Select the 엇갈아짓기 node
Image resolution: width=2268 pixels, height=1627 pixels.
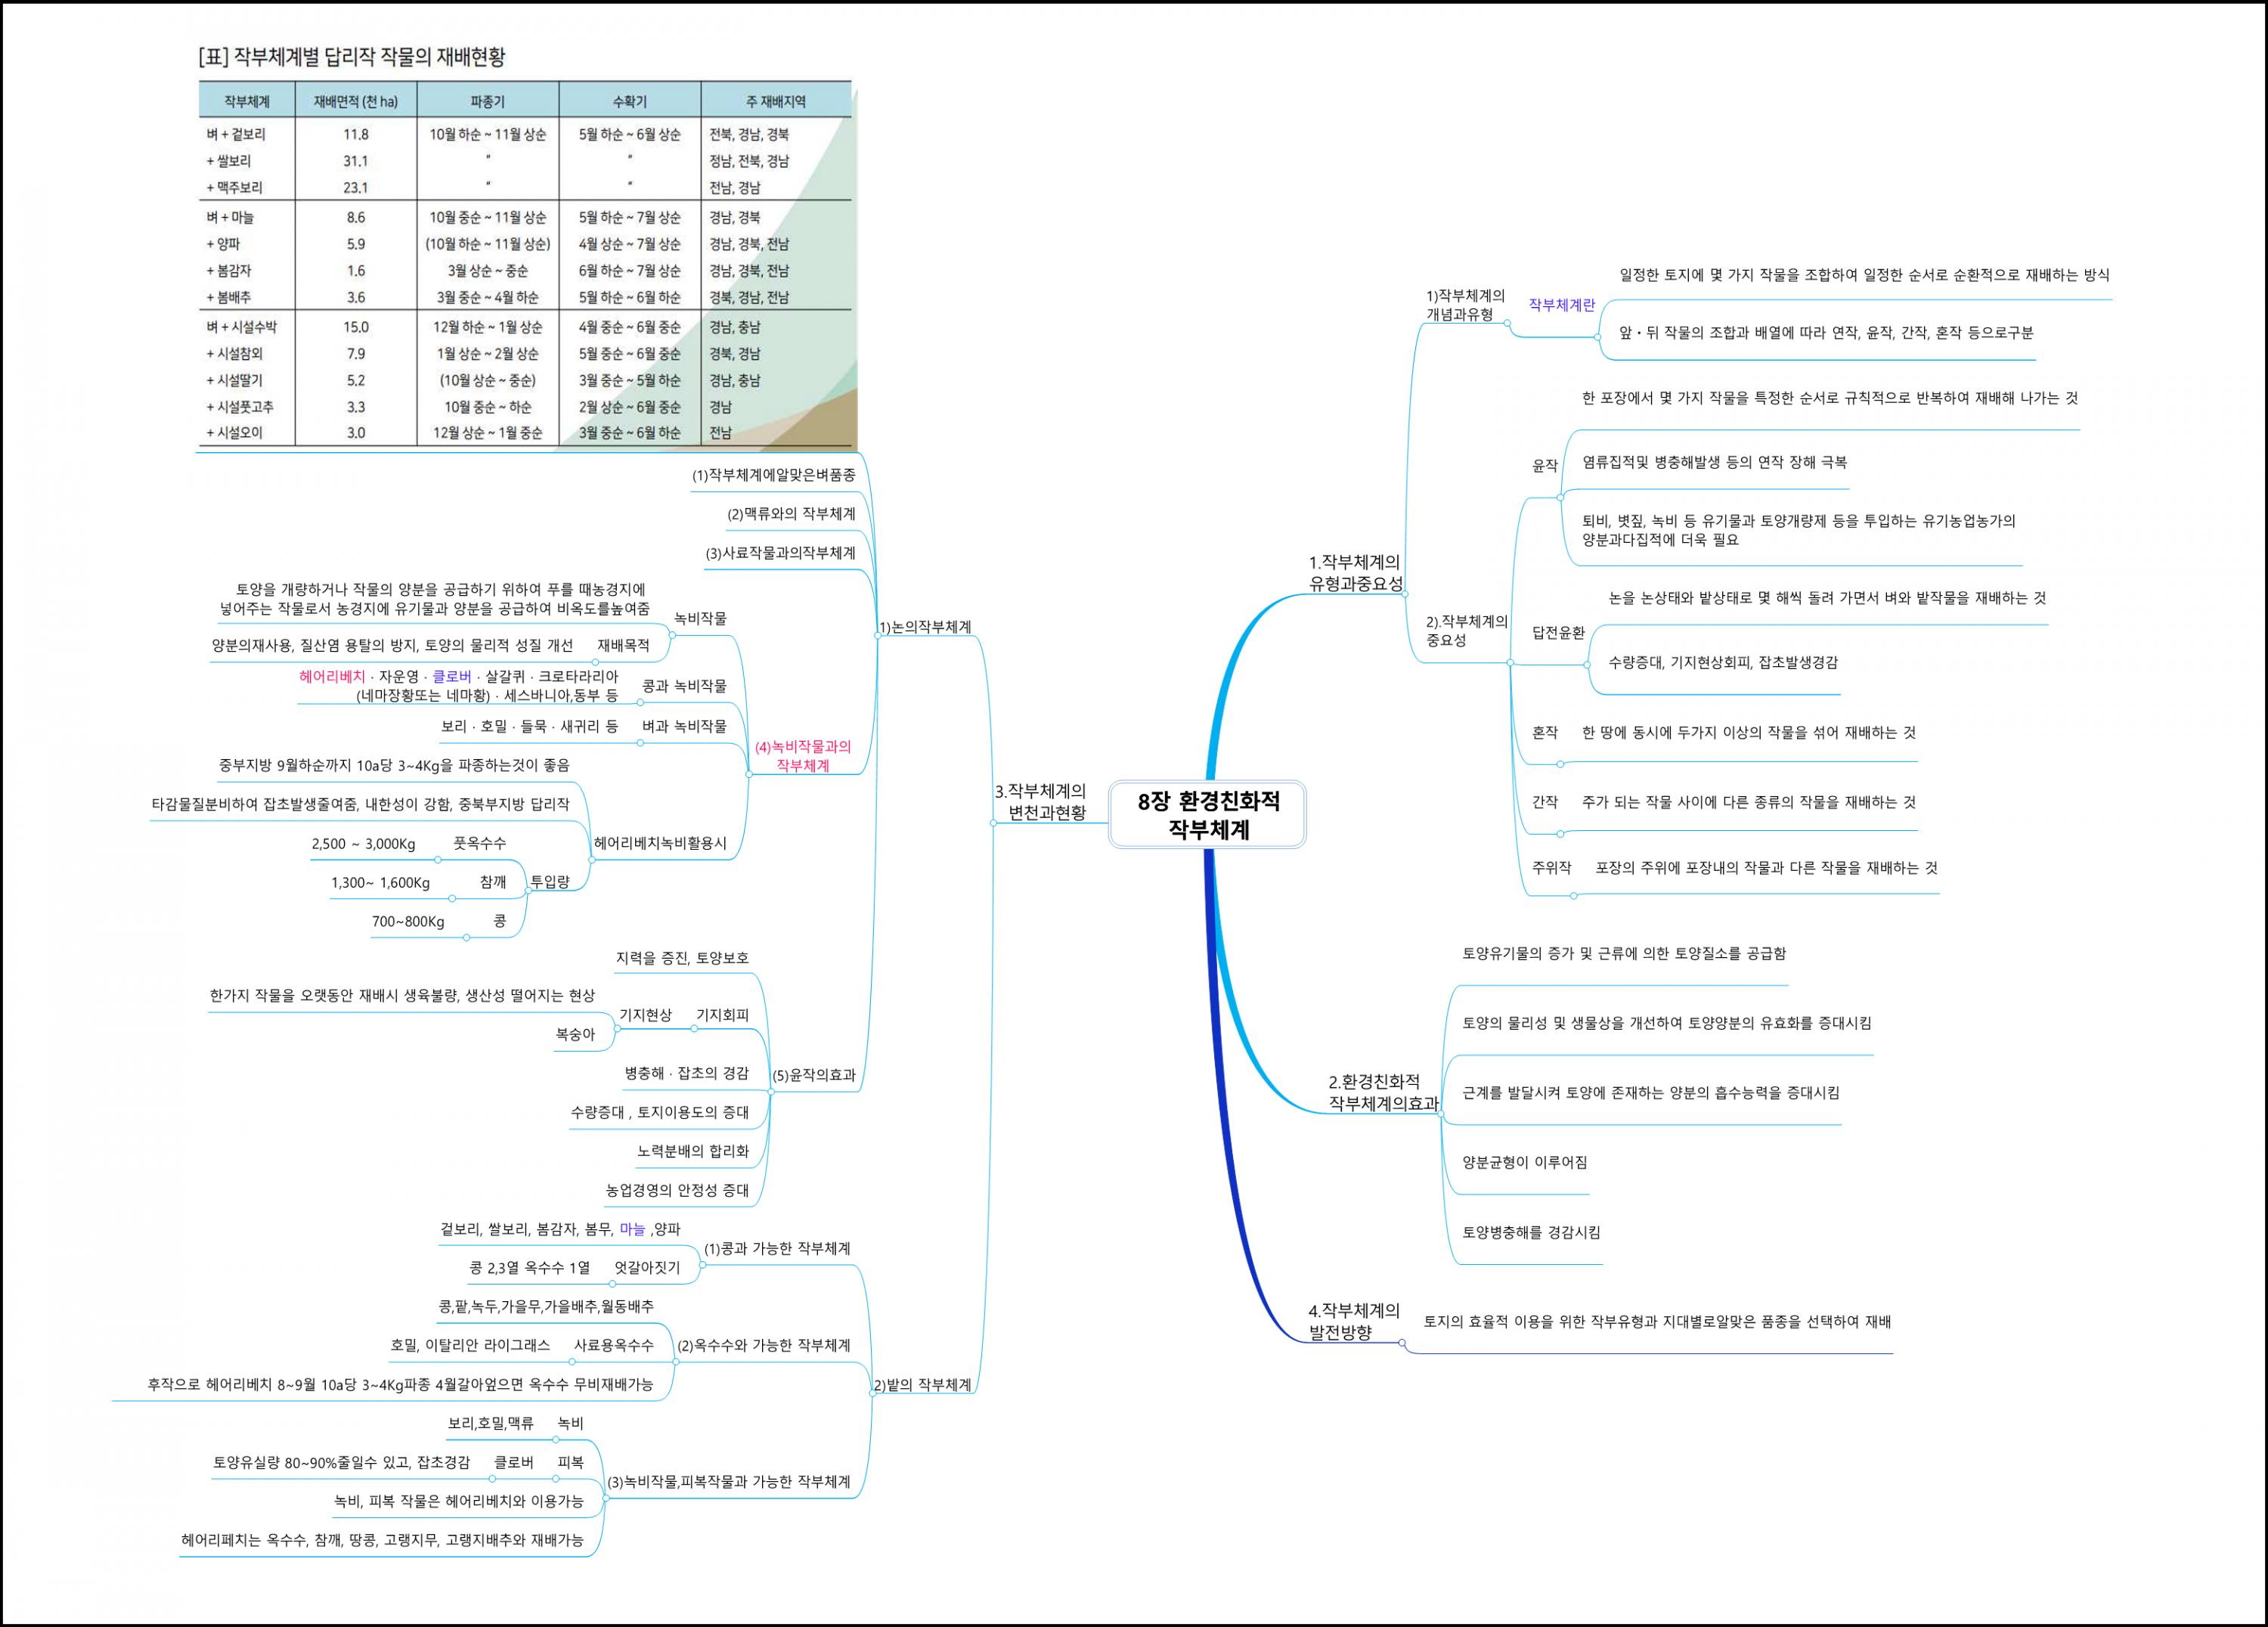pyautogui.click(x=647, y=1267)
